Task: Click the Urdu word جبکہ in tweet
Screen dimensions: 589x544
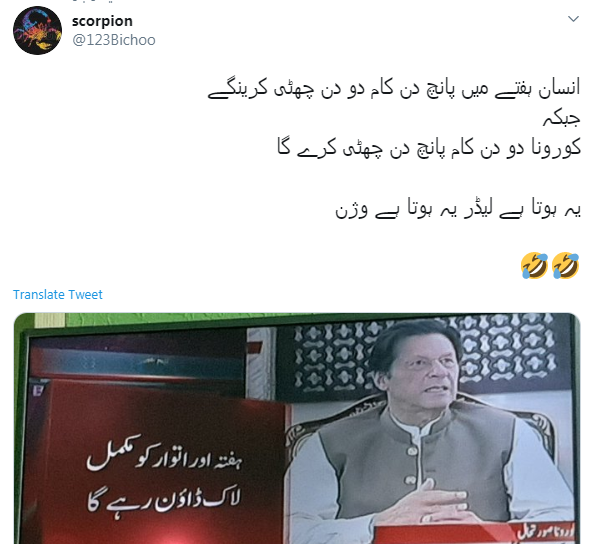Action: click(562, 119)
